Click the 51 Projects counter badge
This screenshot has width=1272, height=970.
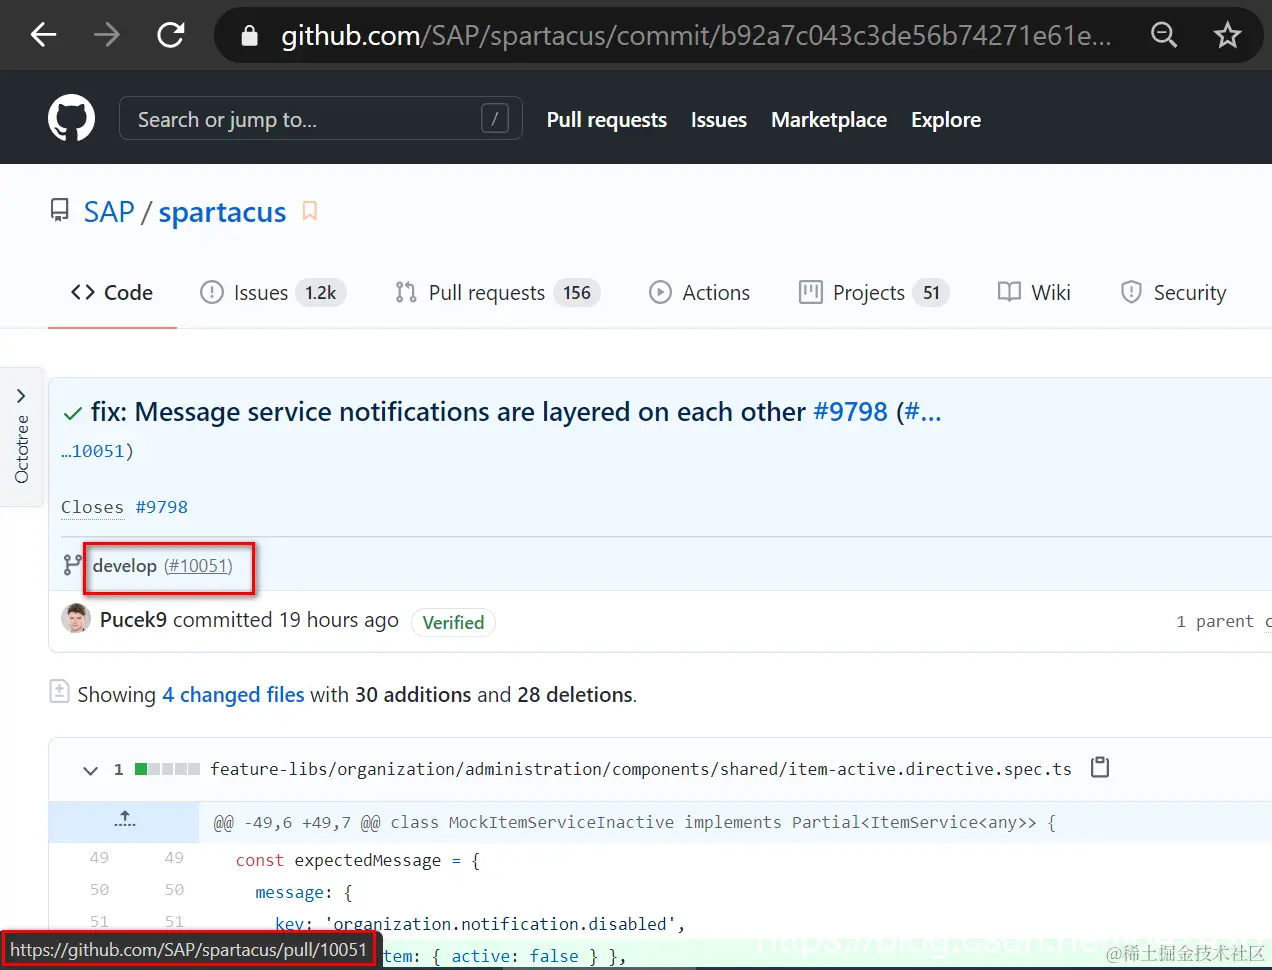pos(931,293)
